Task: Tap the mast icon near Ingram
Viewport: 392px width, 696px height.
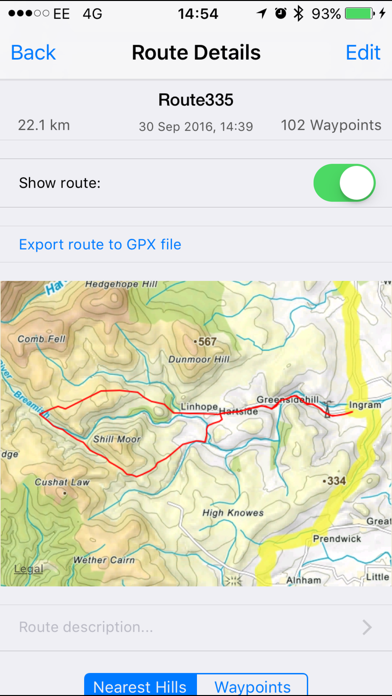Action: tap(327, 409)
